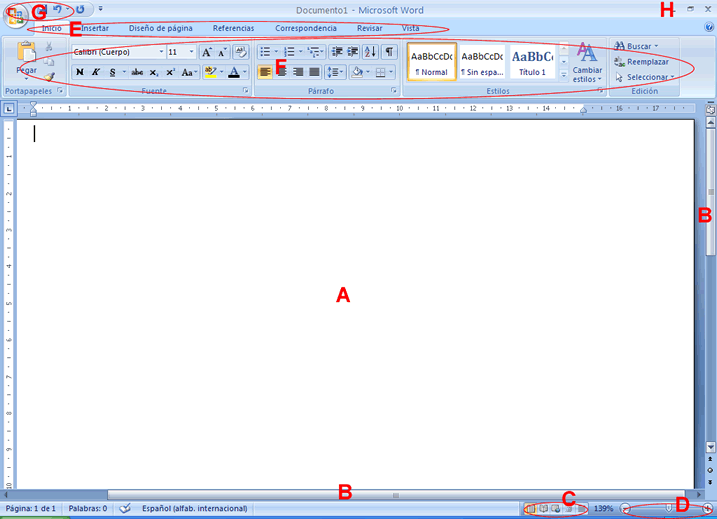The image size is (717, 519).
Task: Open the Referencias tab
Action: pyautogui.click(x=233, y=28)
